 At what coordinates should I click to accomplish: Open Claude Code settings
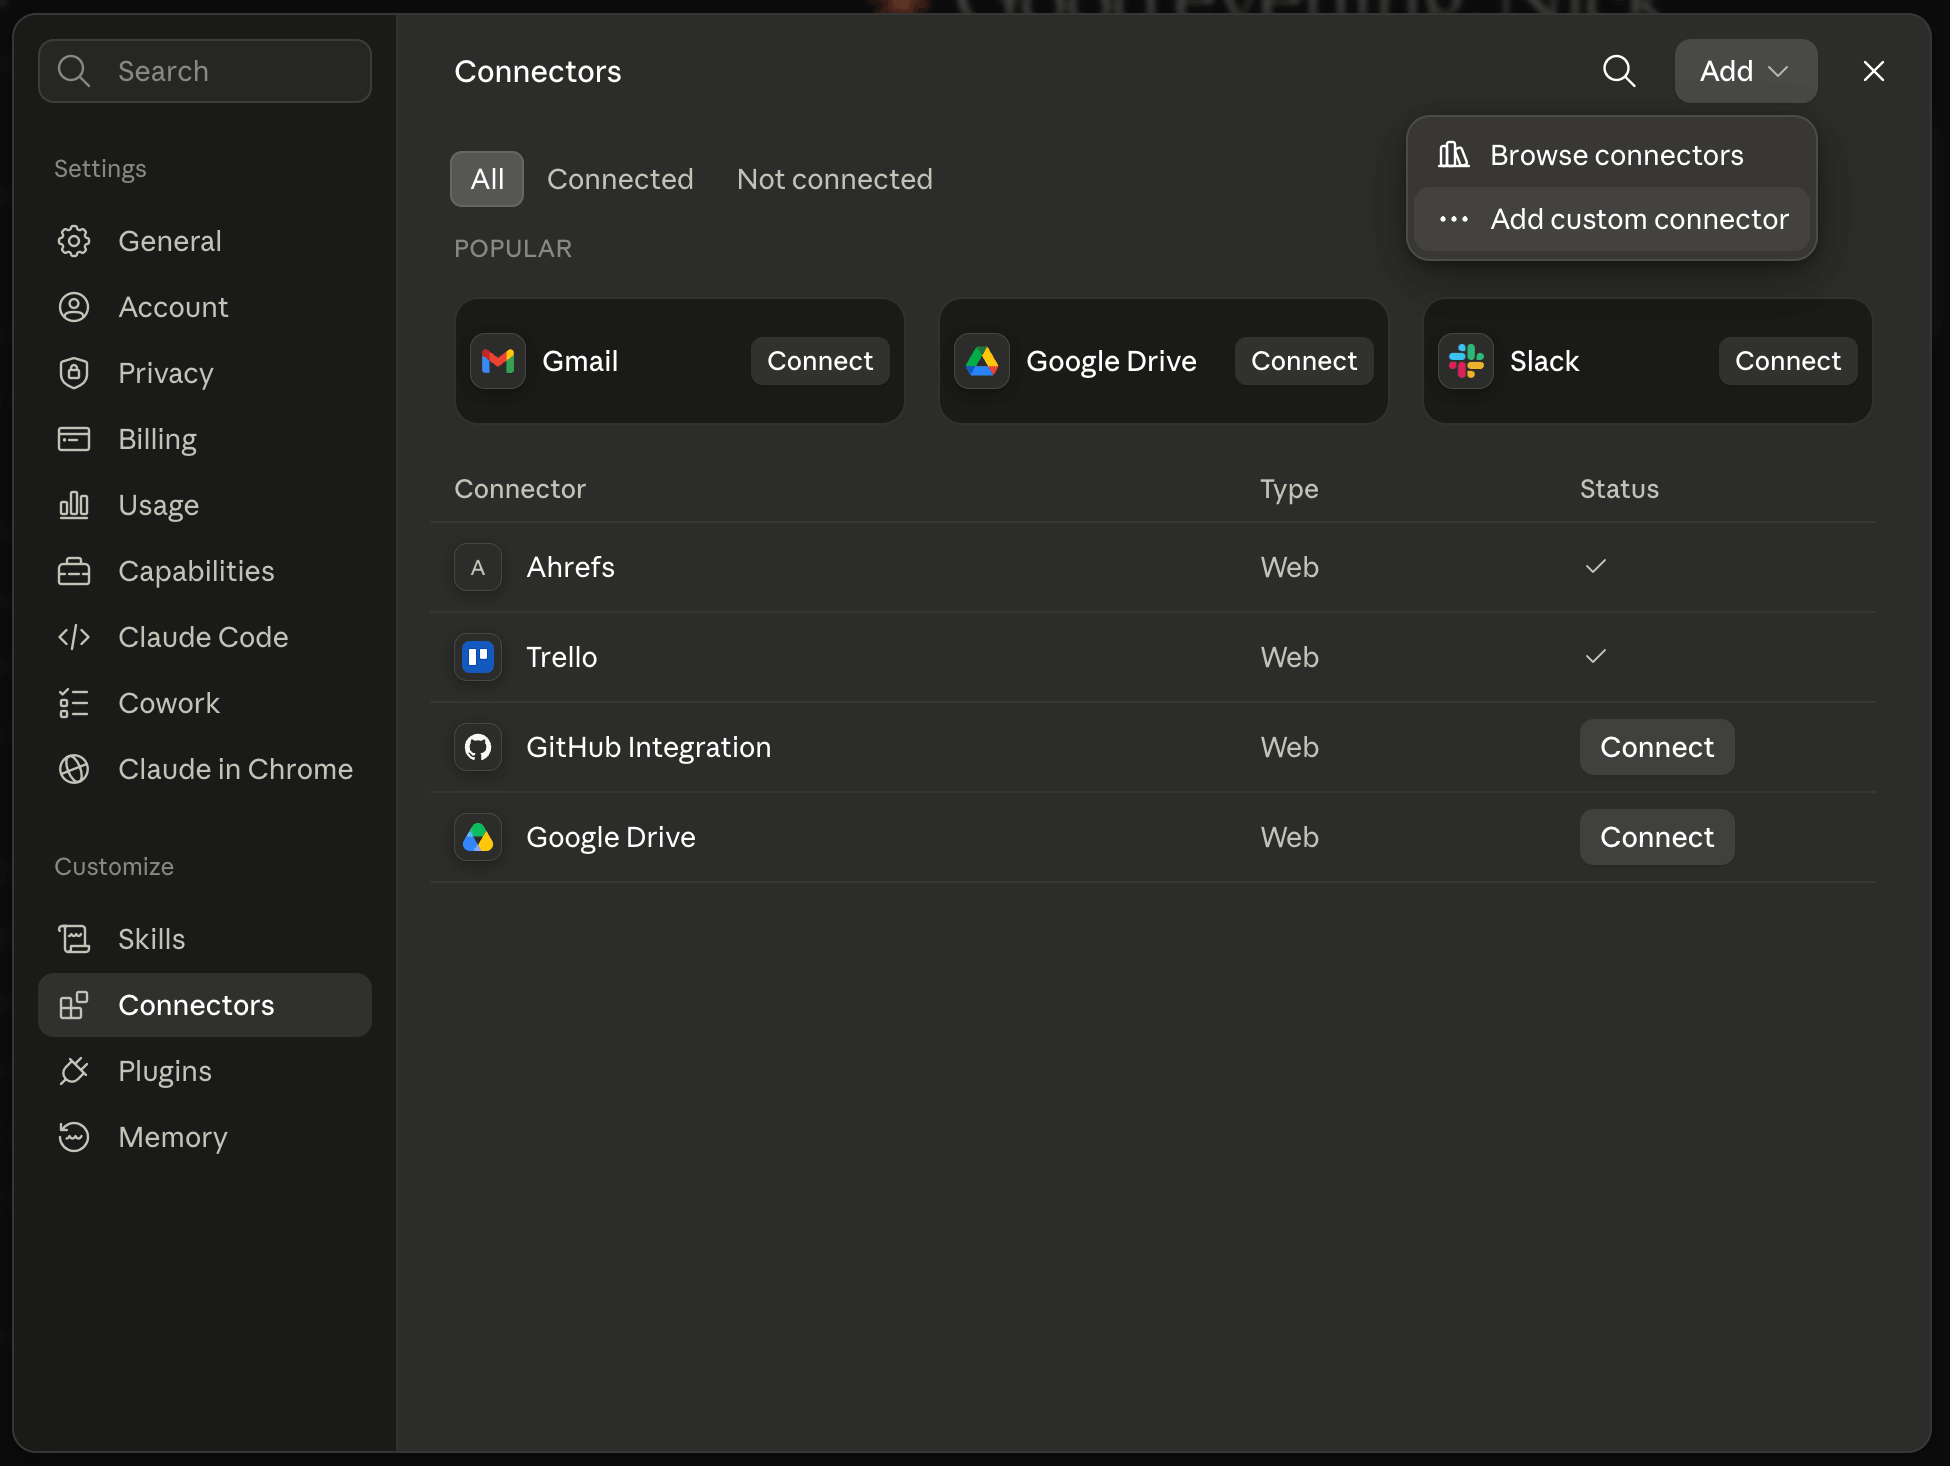pyautogui.click(x=205, y=637)
